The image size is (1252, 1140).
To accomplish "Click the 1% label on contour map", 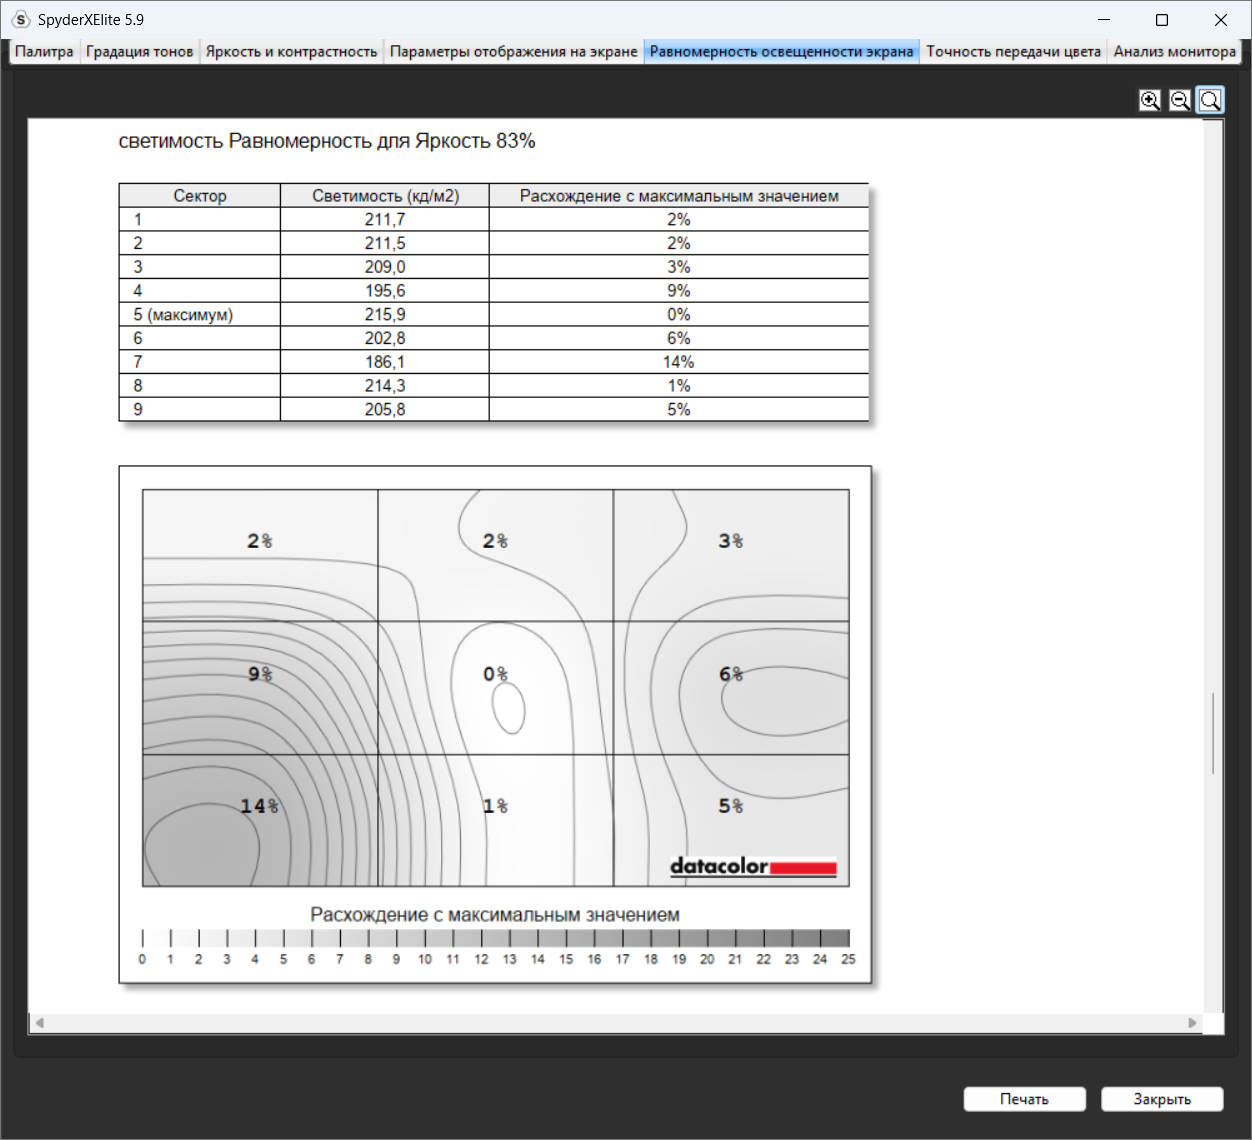I will tap(495, 806).
